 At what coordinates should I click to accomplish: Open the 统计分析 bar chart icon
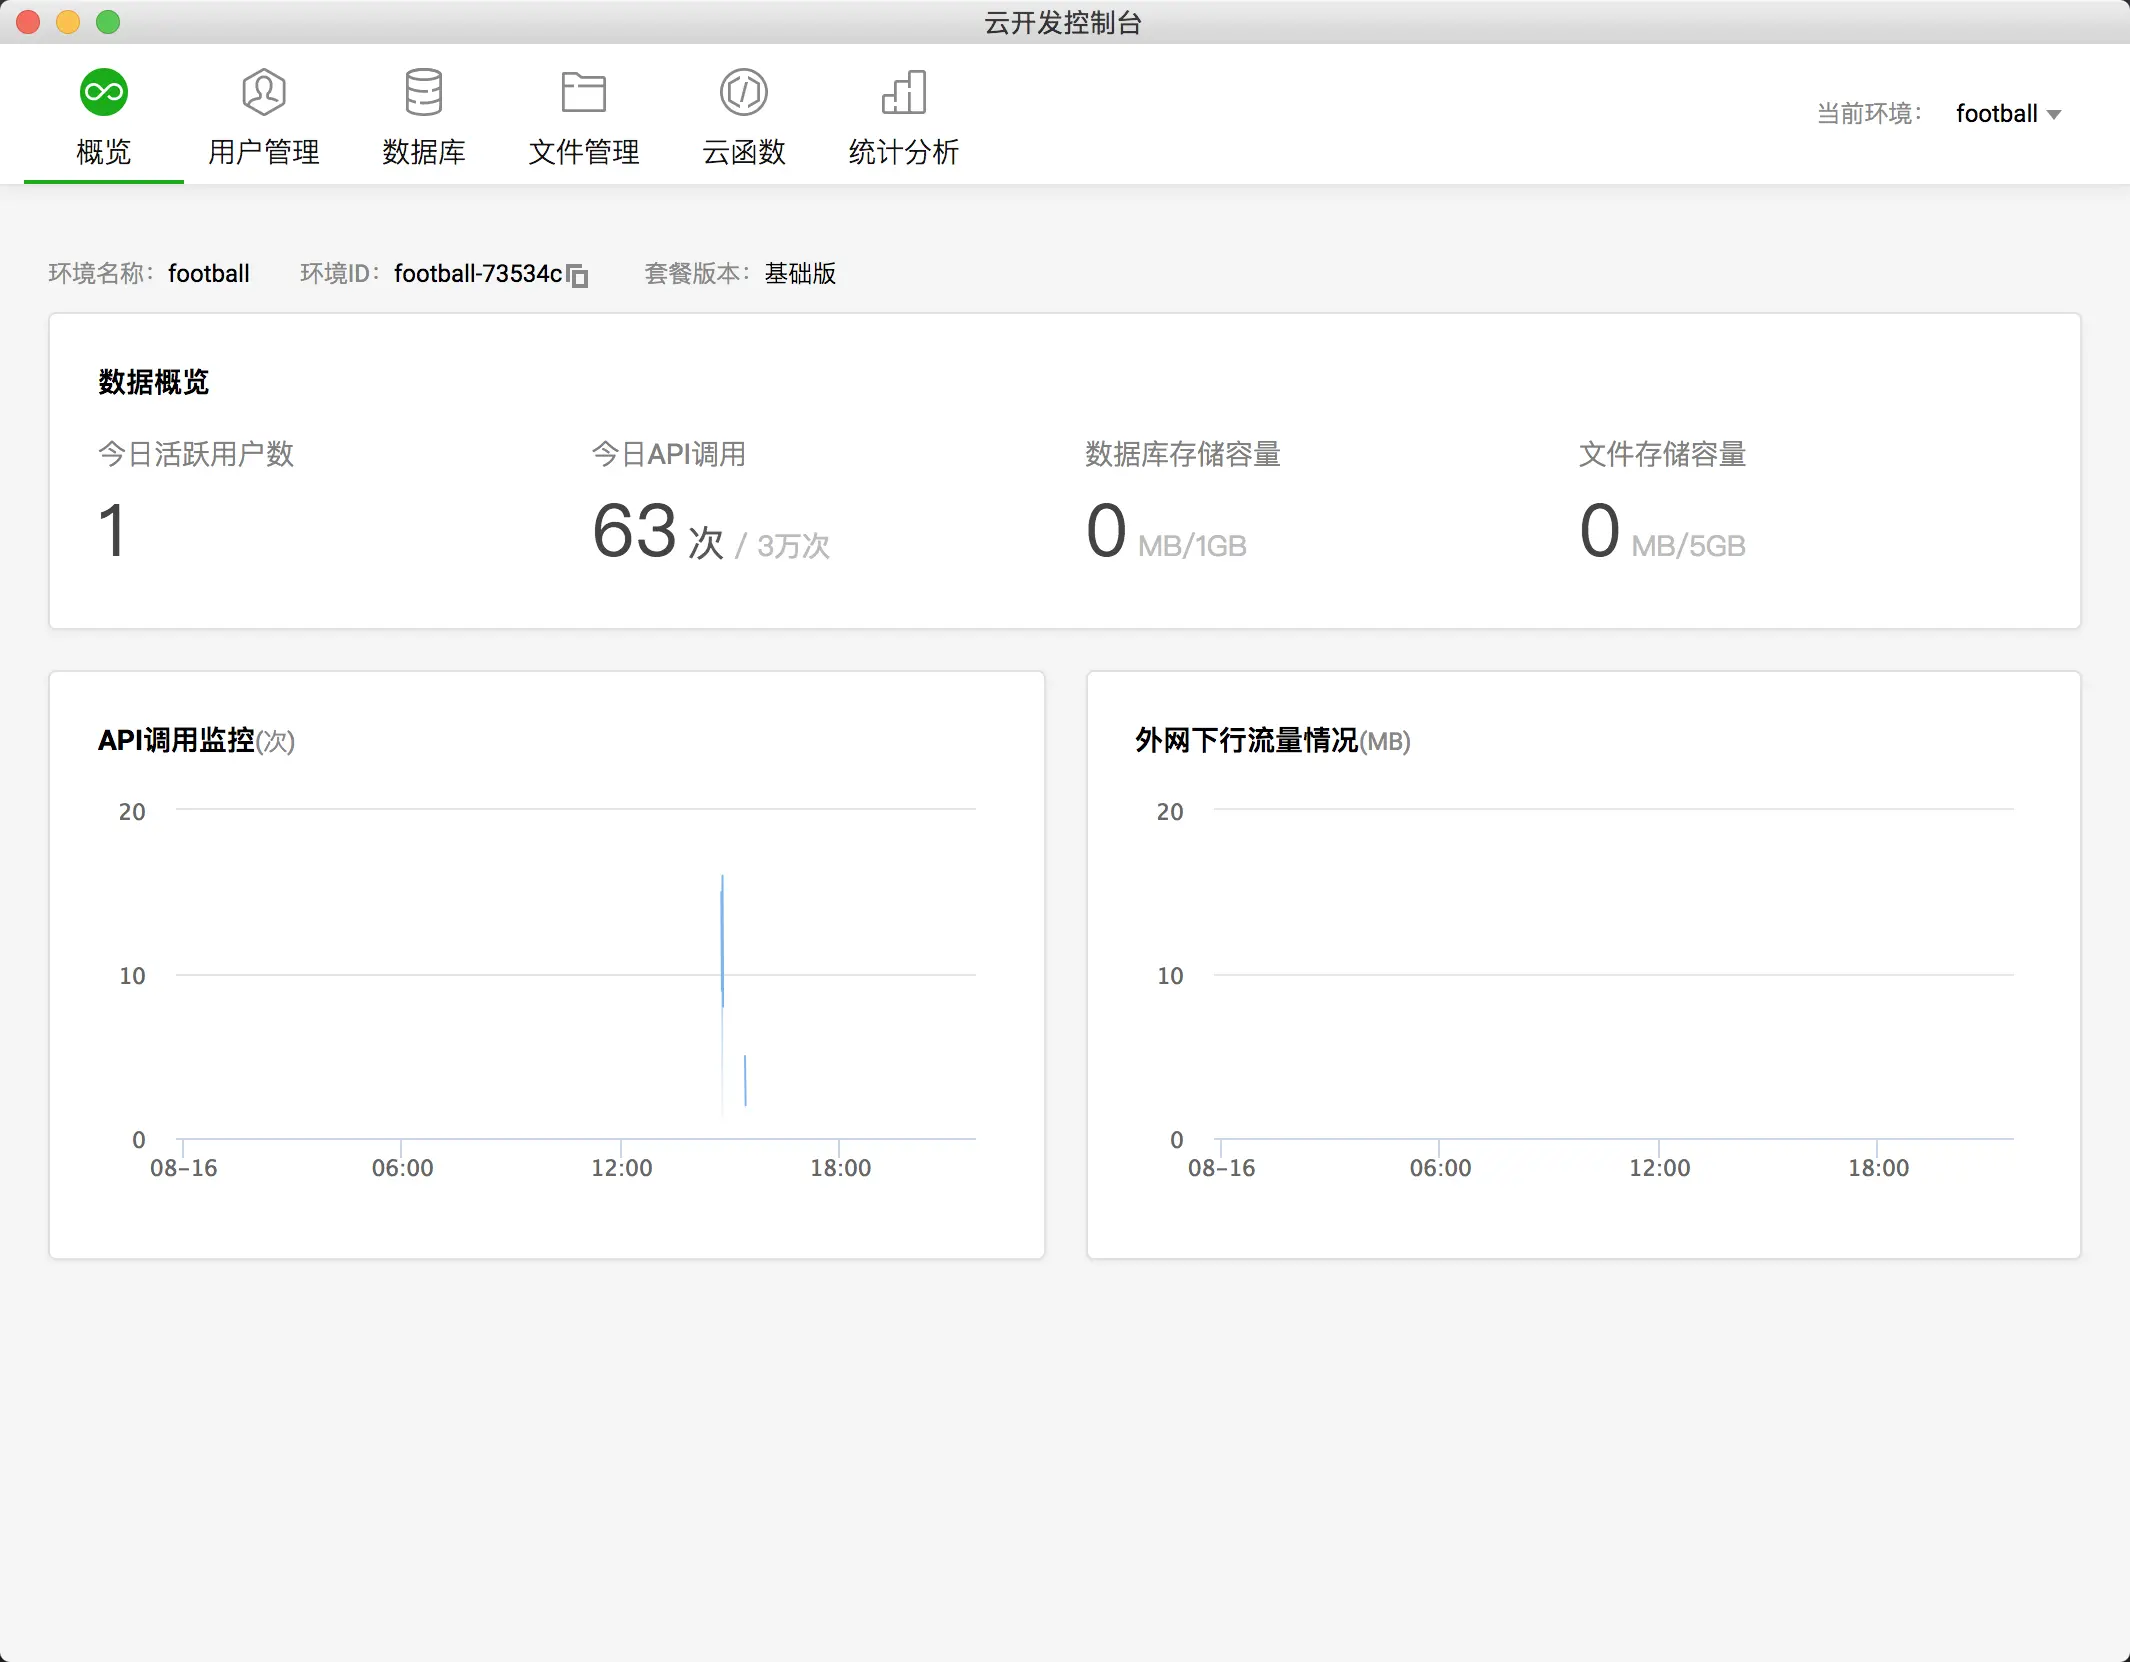(904, 92)
